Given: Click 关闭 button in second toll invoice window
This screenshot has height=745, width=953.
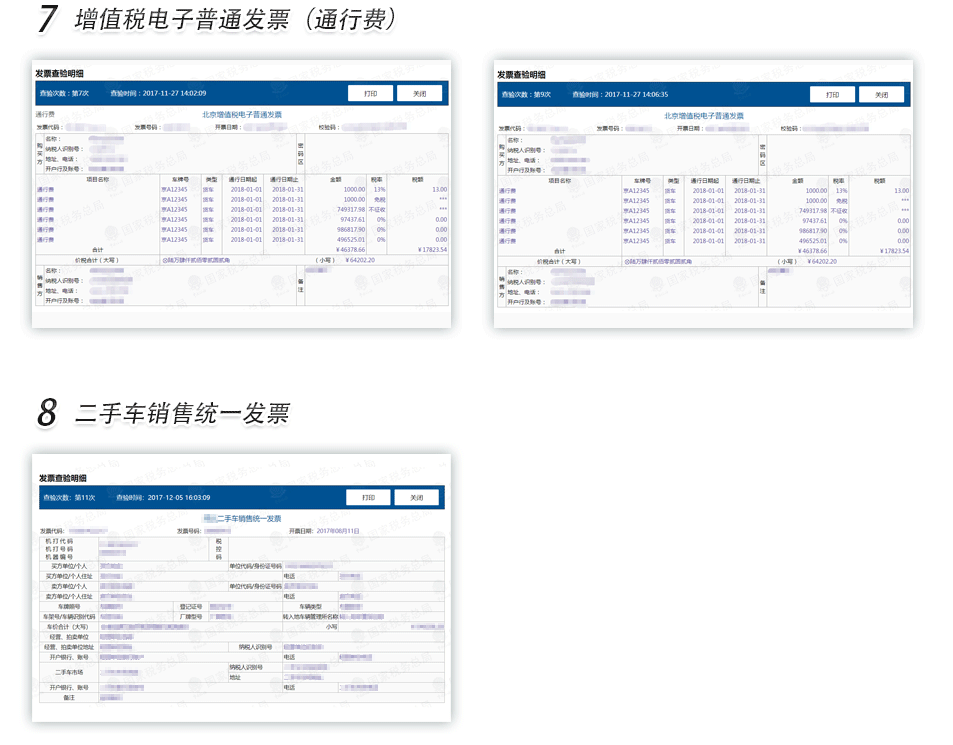Looking at the screenshot, I should click(881, 93).
